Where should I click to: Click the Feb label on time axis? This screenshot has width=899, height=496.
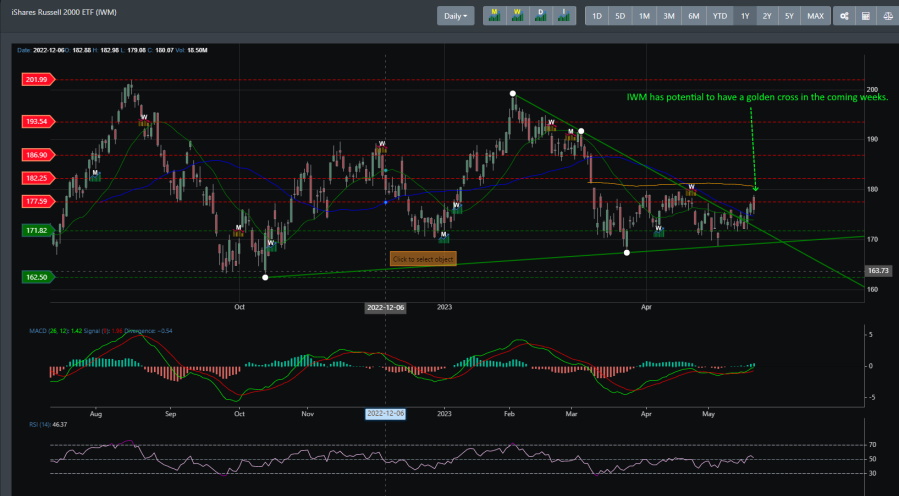click(x=510, y=413)
